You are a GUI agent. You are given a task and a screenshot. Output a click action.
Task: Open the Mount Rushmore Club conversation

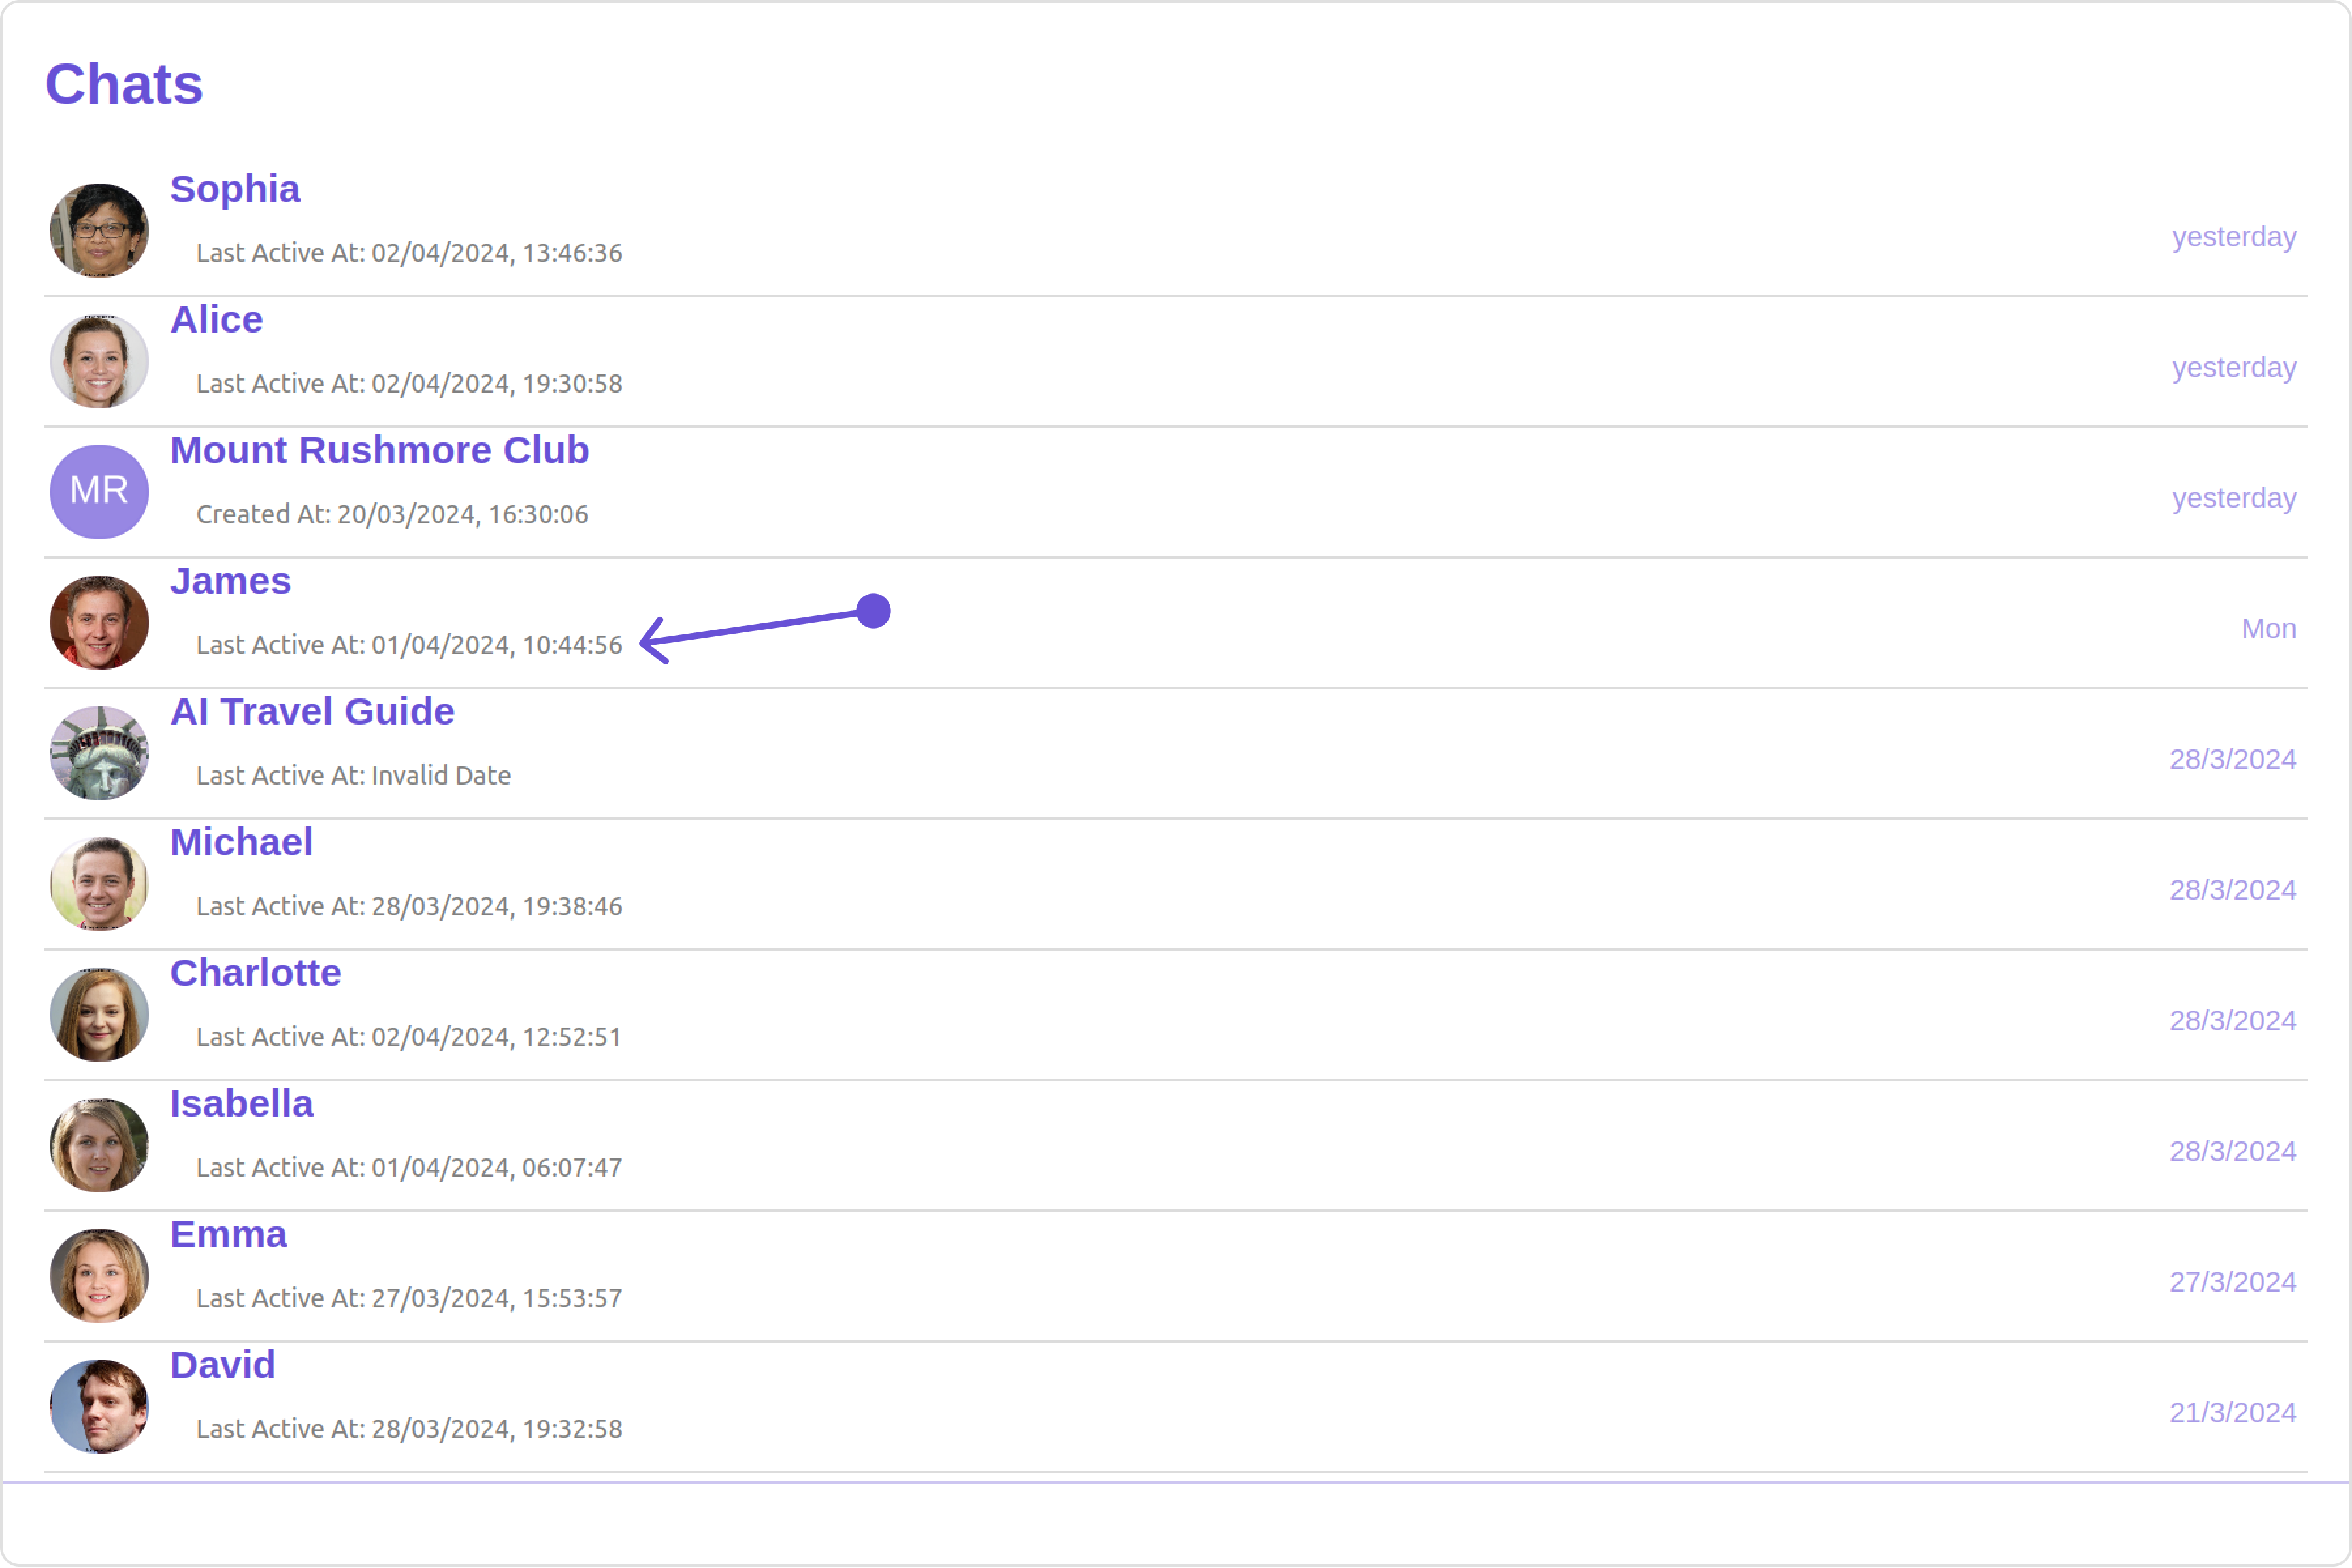[379, 450]
